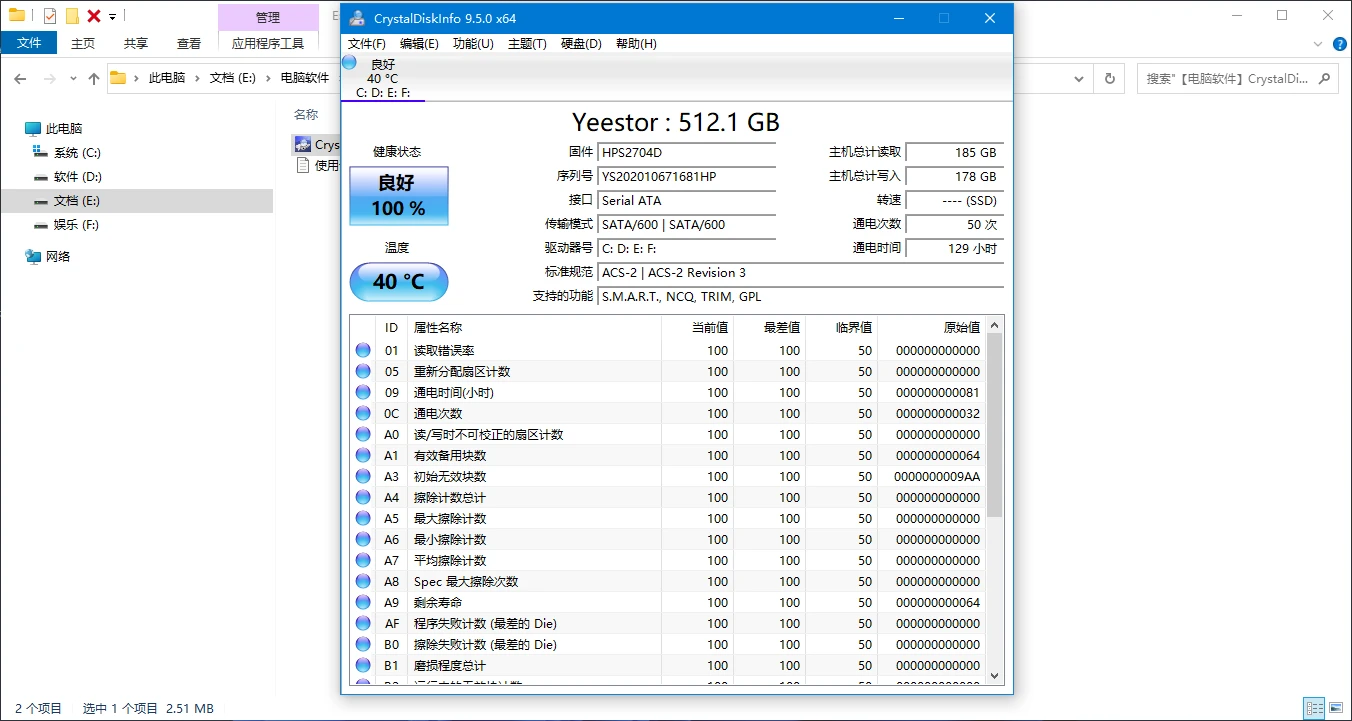
Task: Click the red X delete icon in quick access toolbar
Action: pyautogui.click(x=93, y=16)
